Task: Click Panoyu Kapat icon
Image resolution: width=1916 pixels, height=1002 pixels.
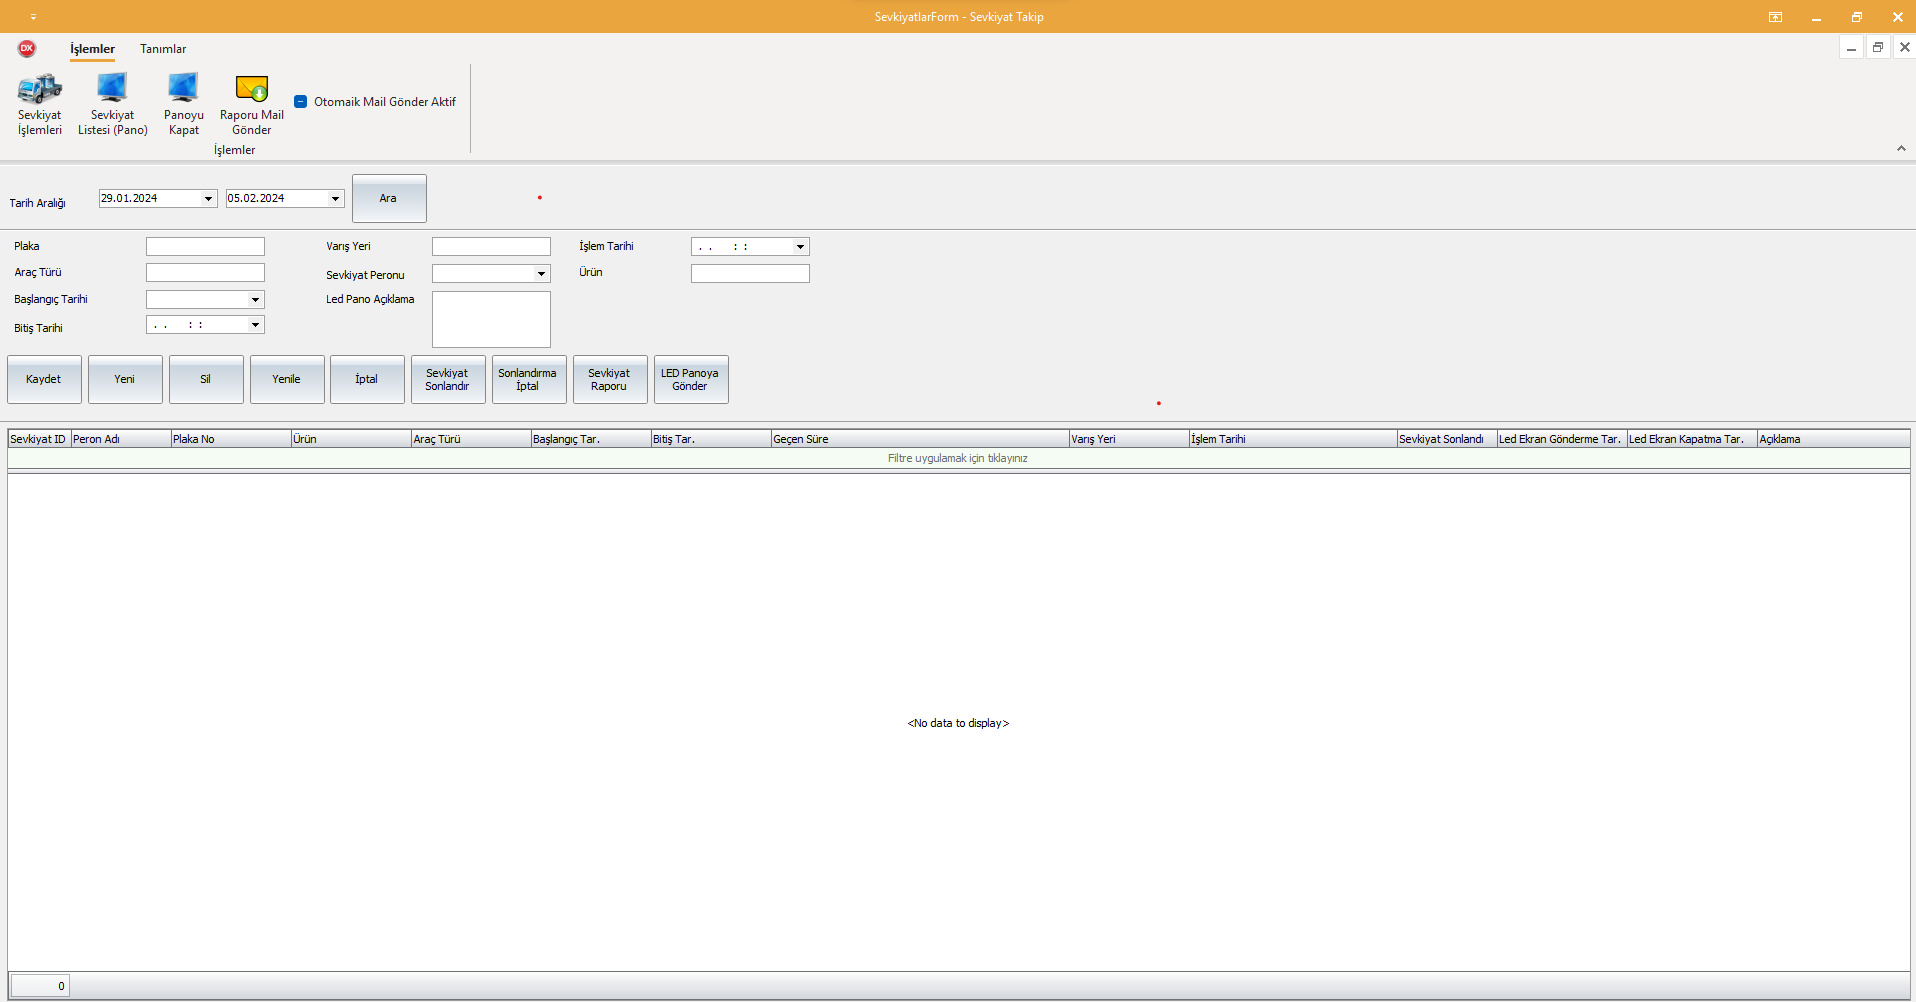Action: coord(183,89)
